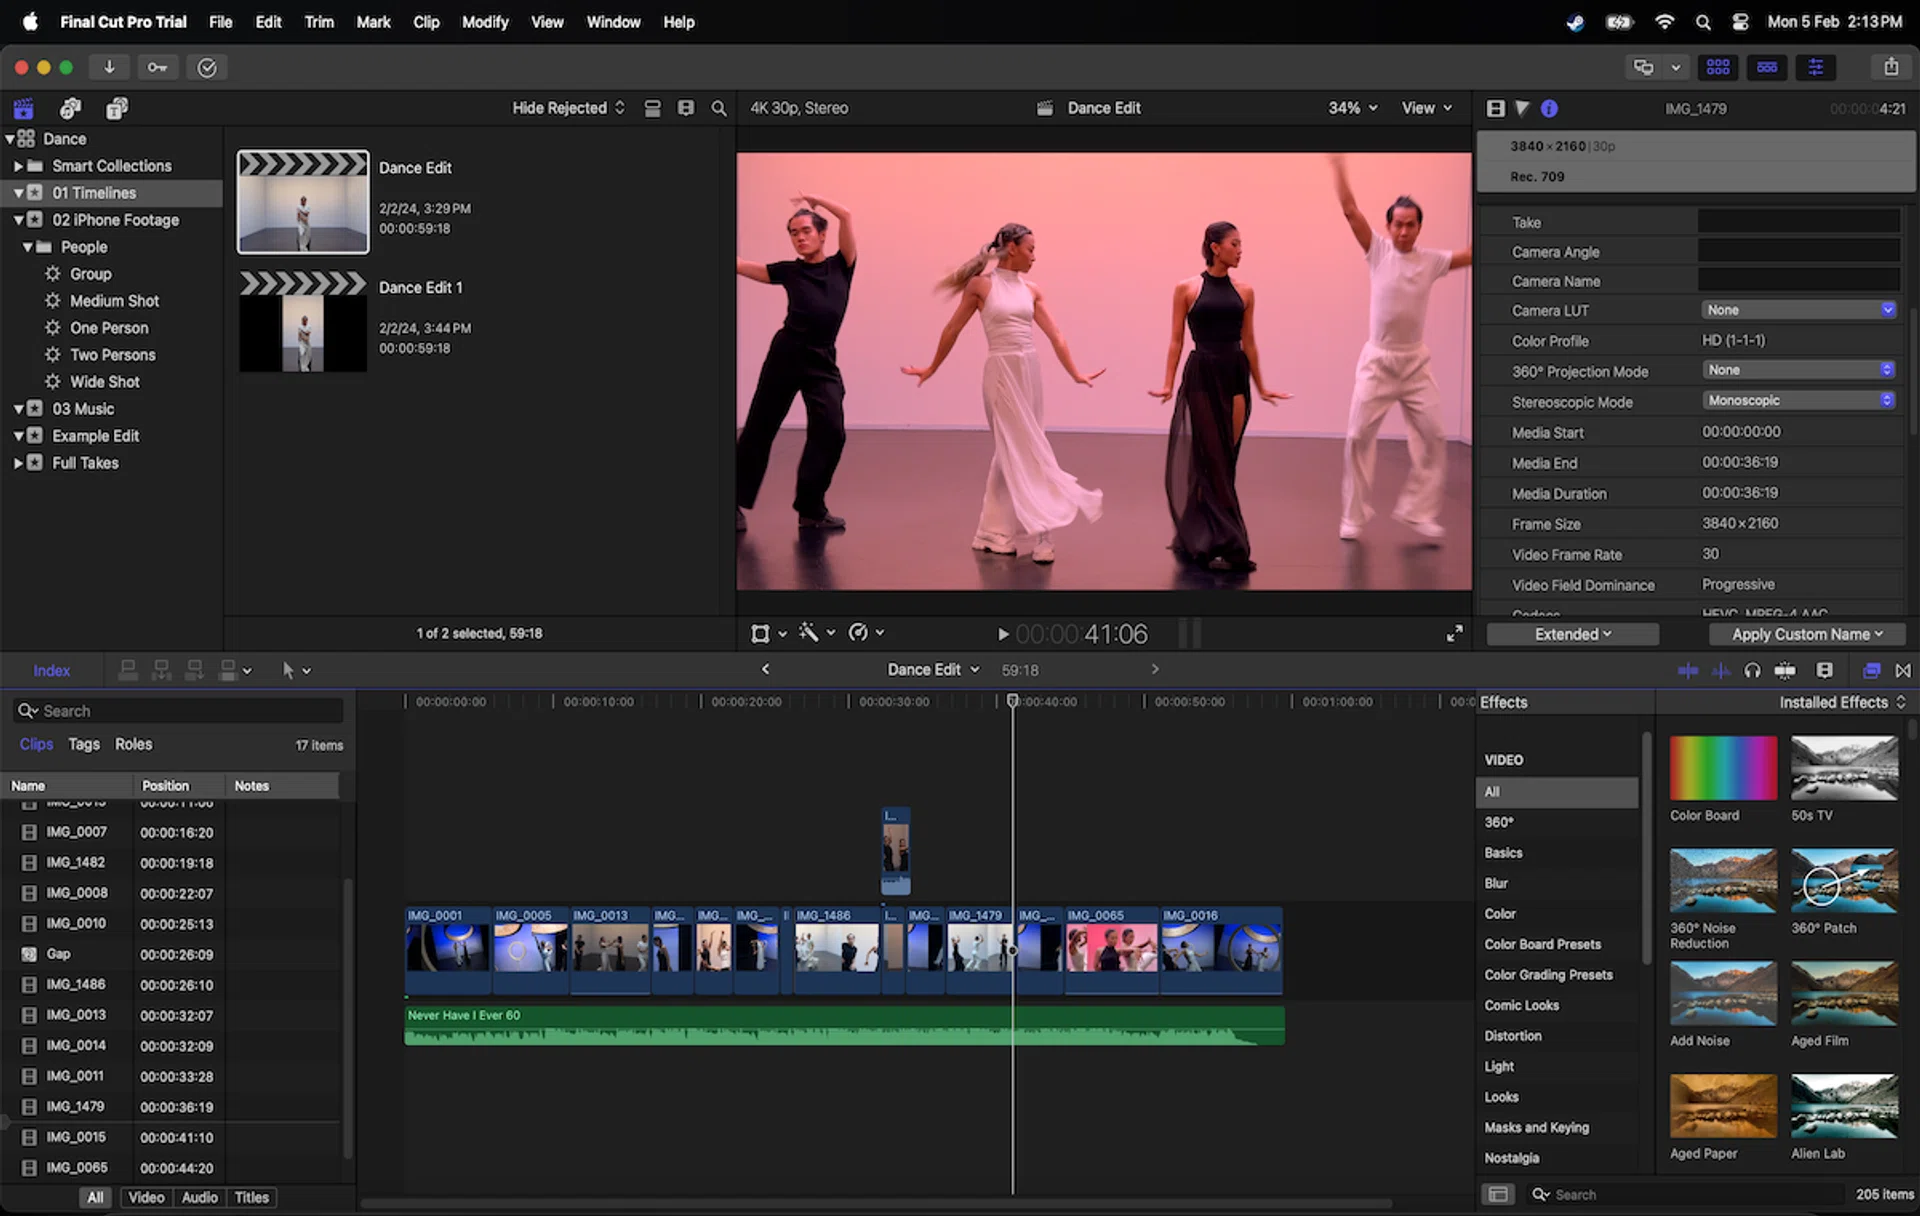Open the photos and audio sidebar icon
The width and height of the screenshot is (1920, 1216).
point(70,108)
